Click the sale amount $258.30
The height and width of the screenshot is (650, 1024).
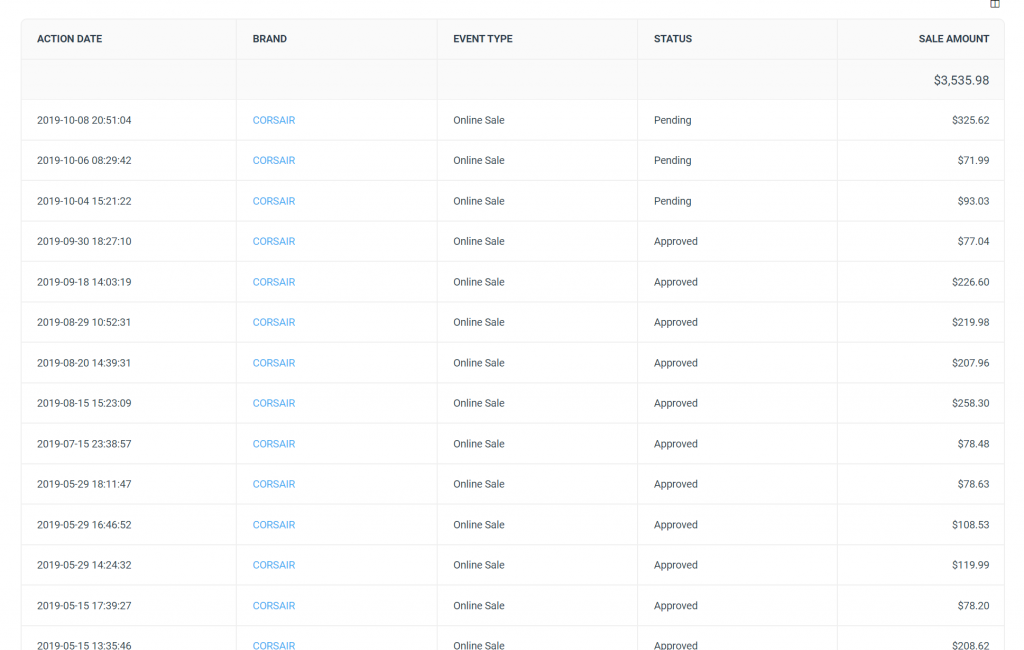[x=970, y=404]
